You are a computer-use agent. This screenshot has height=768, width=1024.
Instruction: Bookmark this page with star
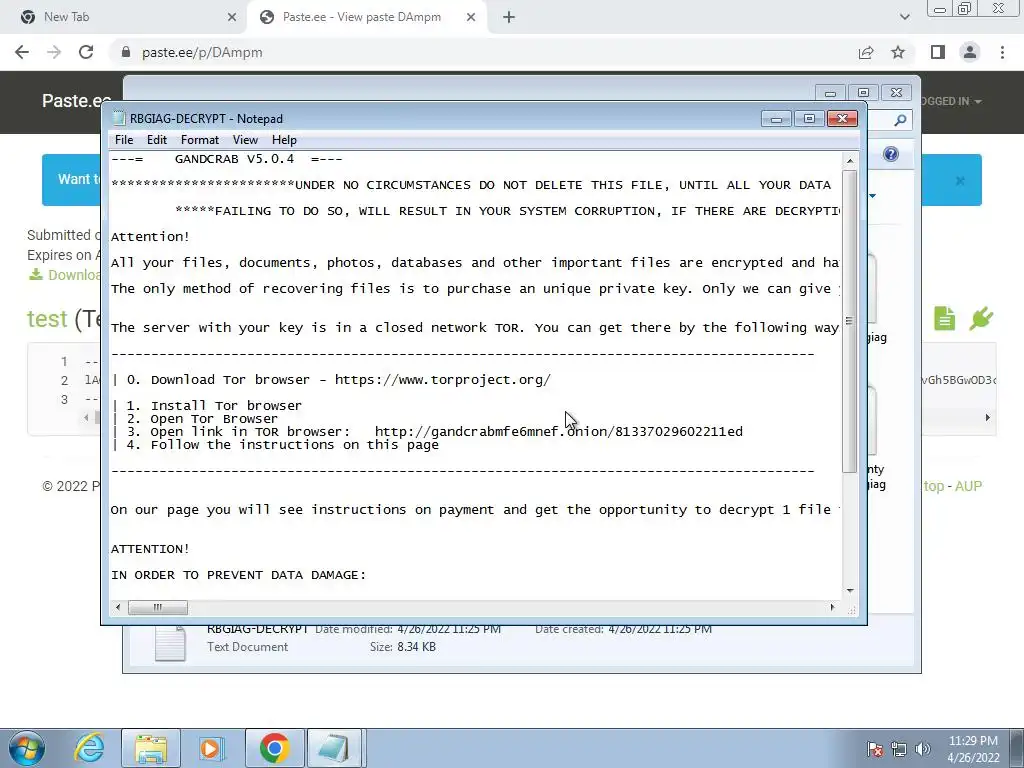[x=898, y=52]
